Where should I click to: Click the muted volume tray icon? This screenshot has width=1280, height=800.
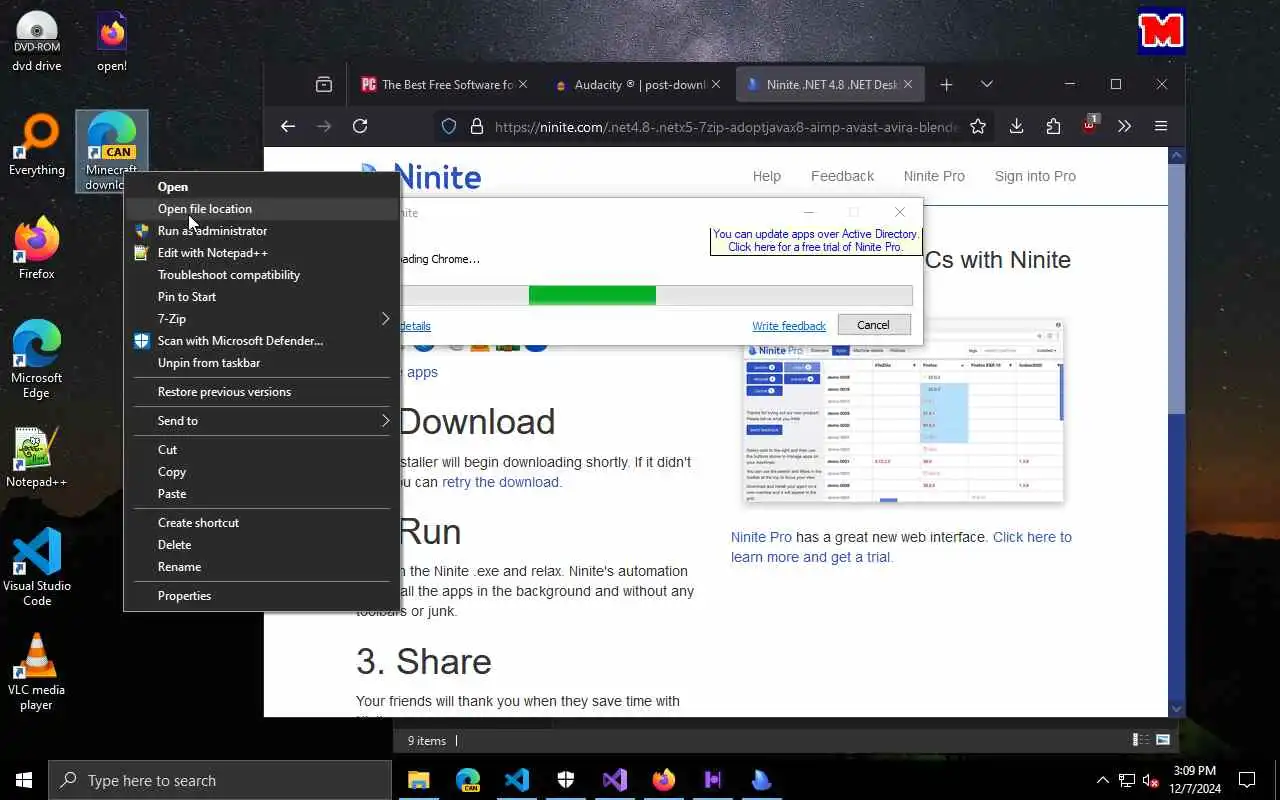point(1151,780)
